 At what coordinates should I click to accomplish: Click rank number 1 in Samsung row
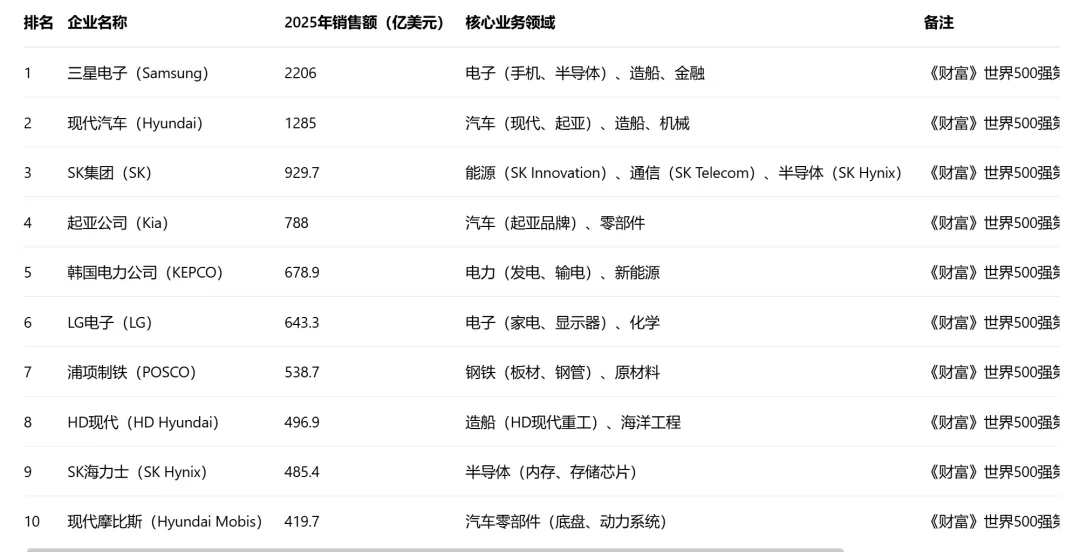pyautogui.click(x=28, y=73)
